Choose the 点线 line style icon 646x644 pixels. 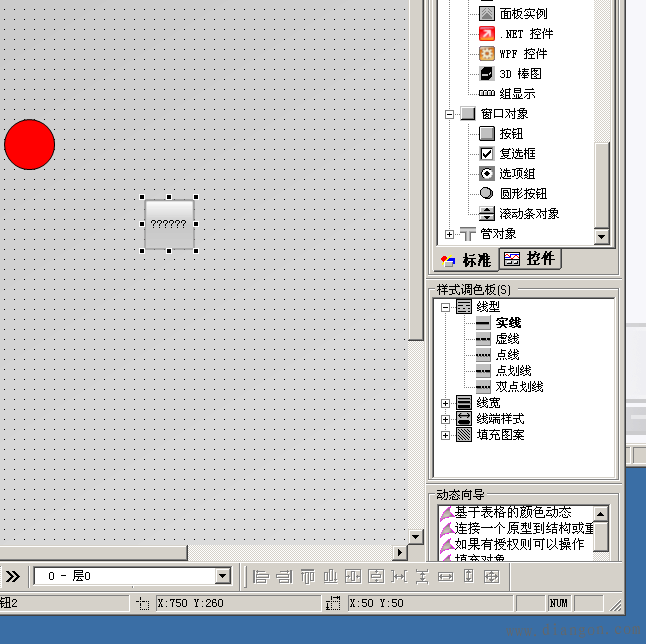click(x=483, y=355)
